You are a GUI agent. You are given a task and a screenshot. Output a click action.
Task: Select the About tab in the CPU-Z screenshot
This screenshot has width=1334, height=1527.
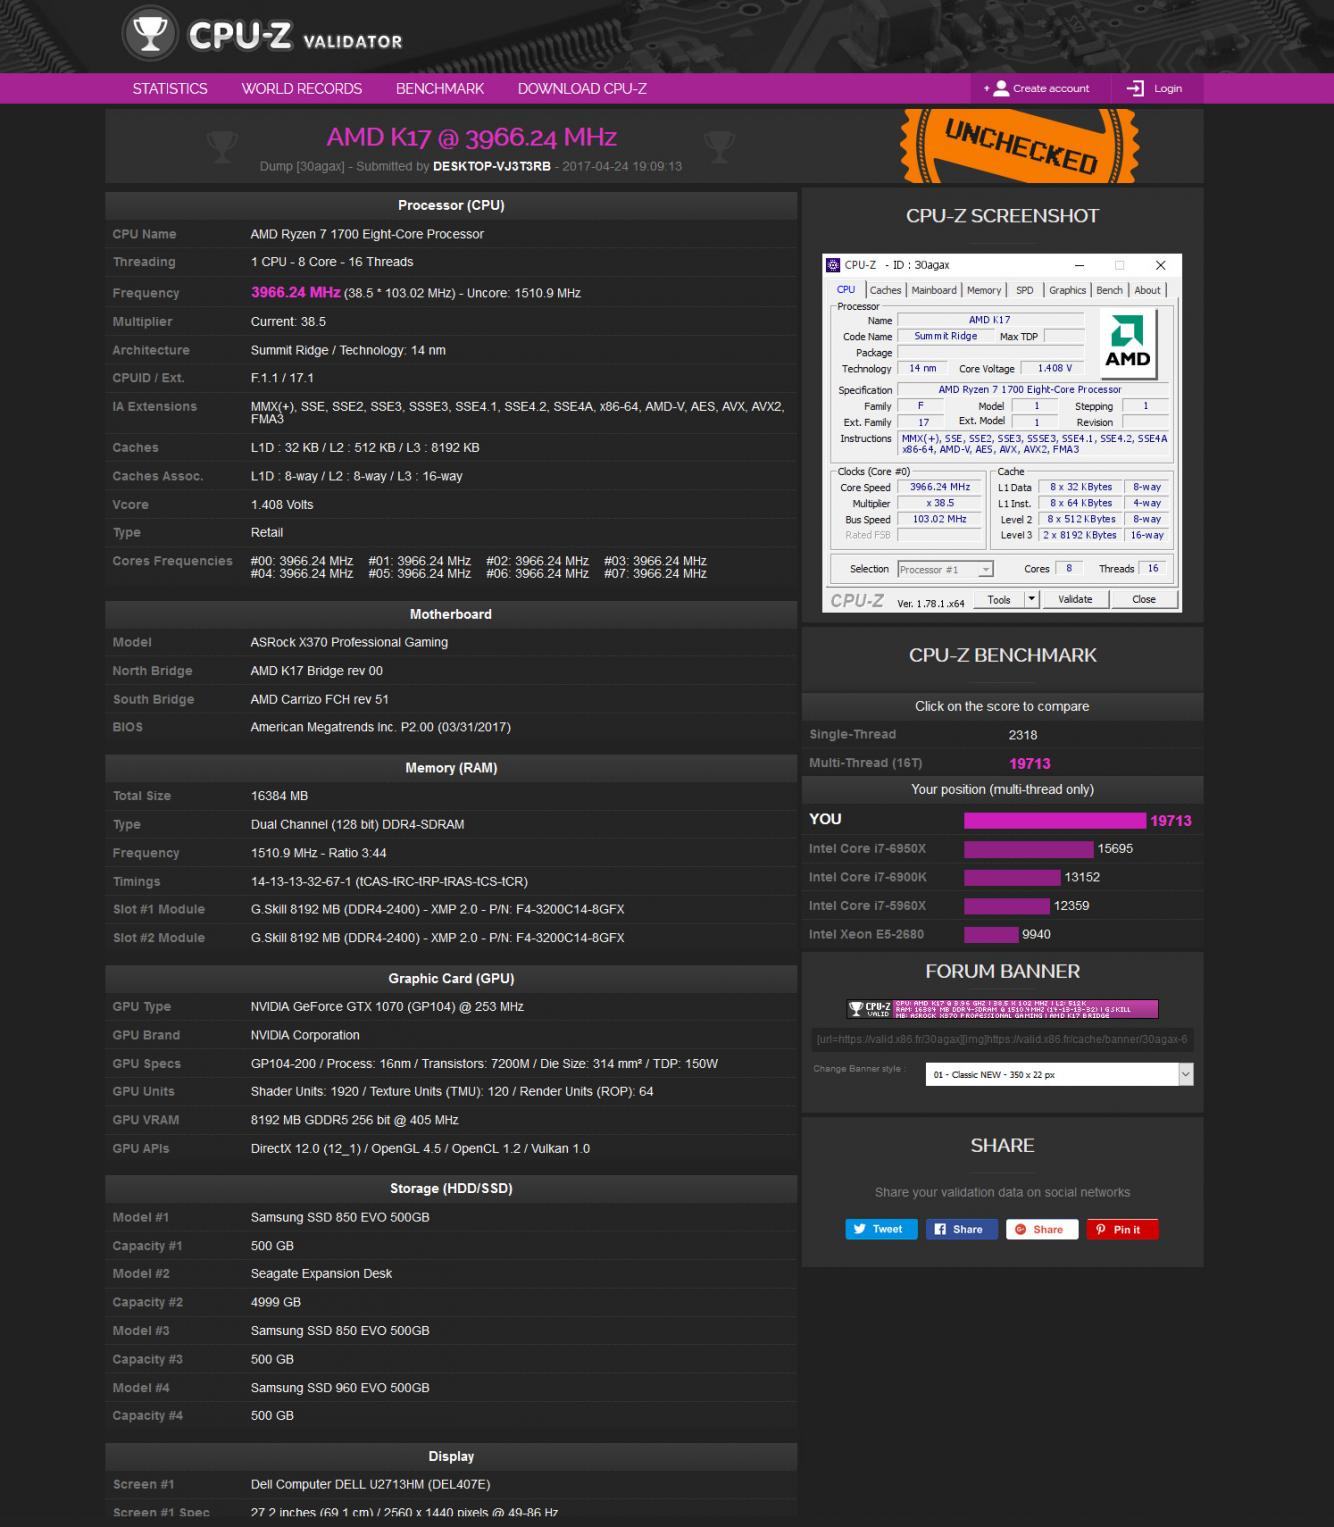[1147, 290]
